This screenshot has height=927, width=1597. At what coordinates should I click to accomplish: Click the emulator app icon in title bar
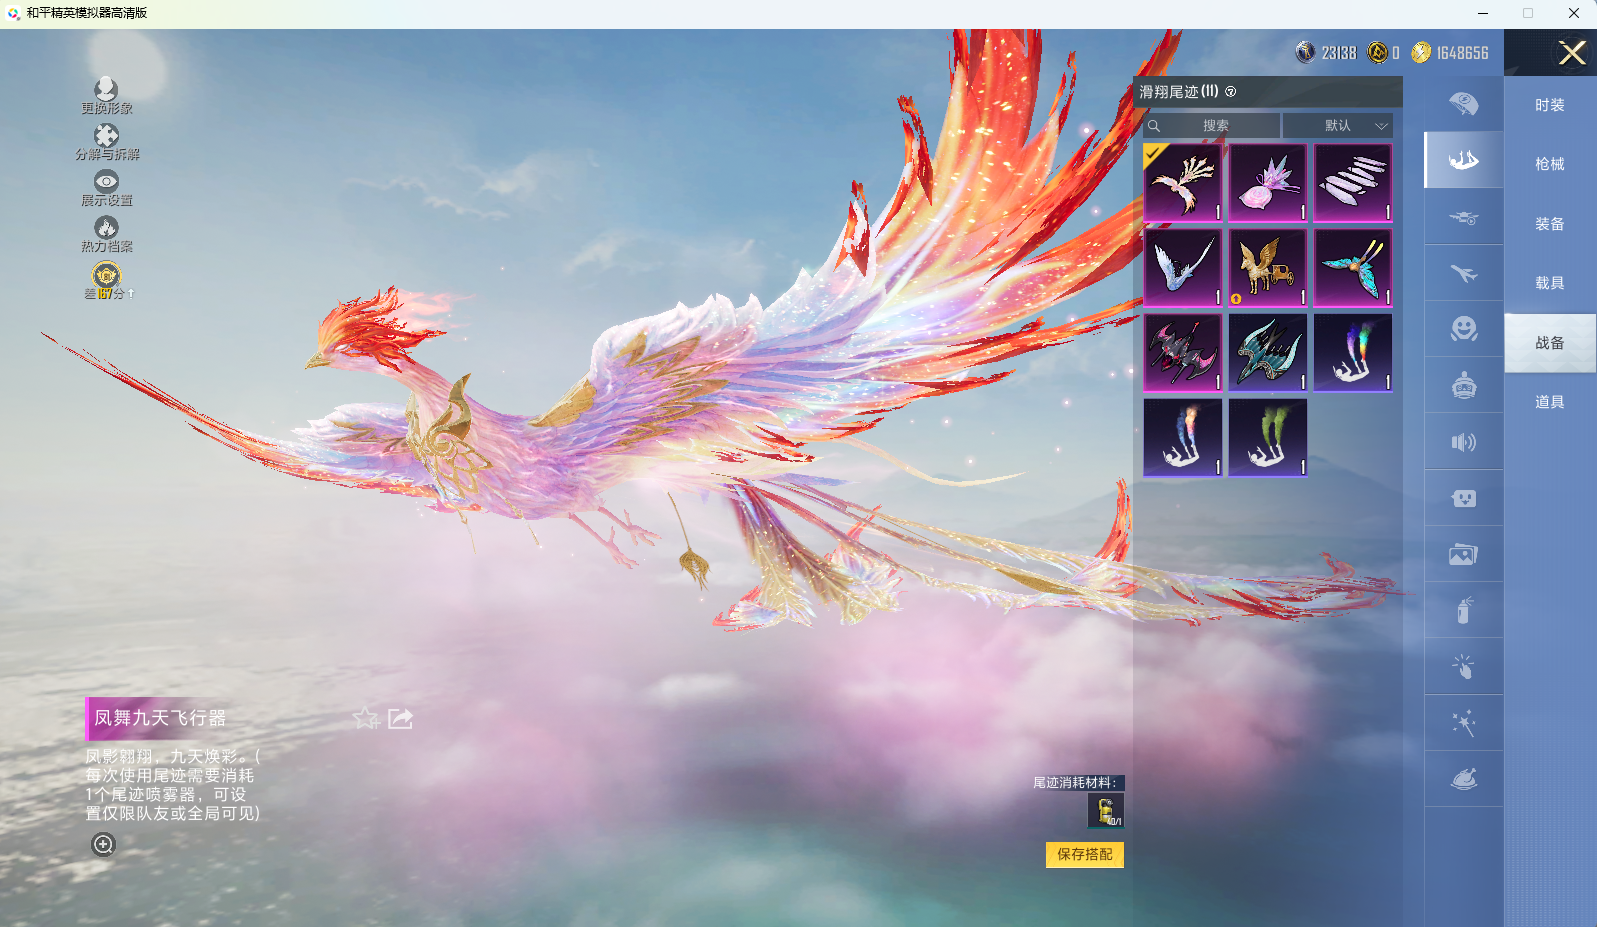point(13,13)
